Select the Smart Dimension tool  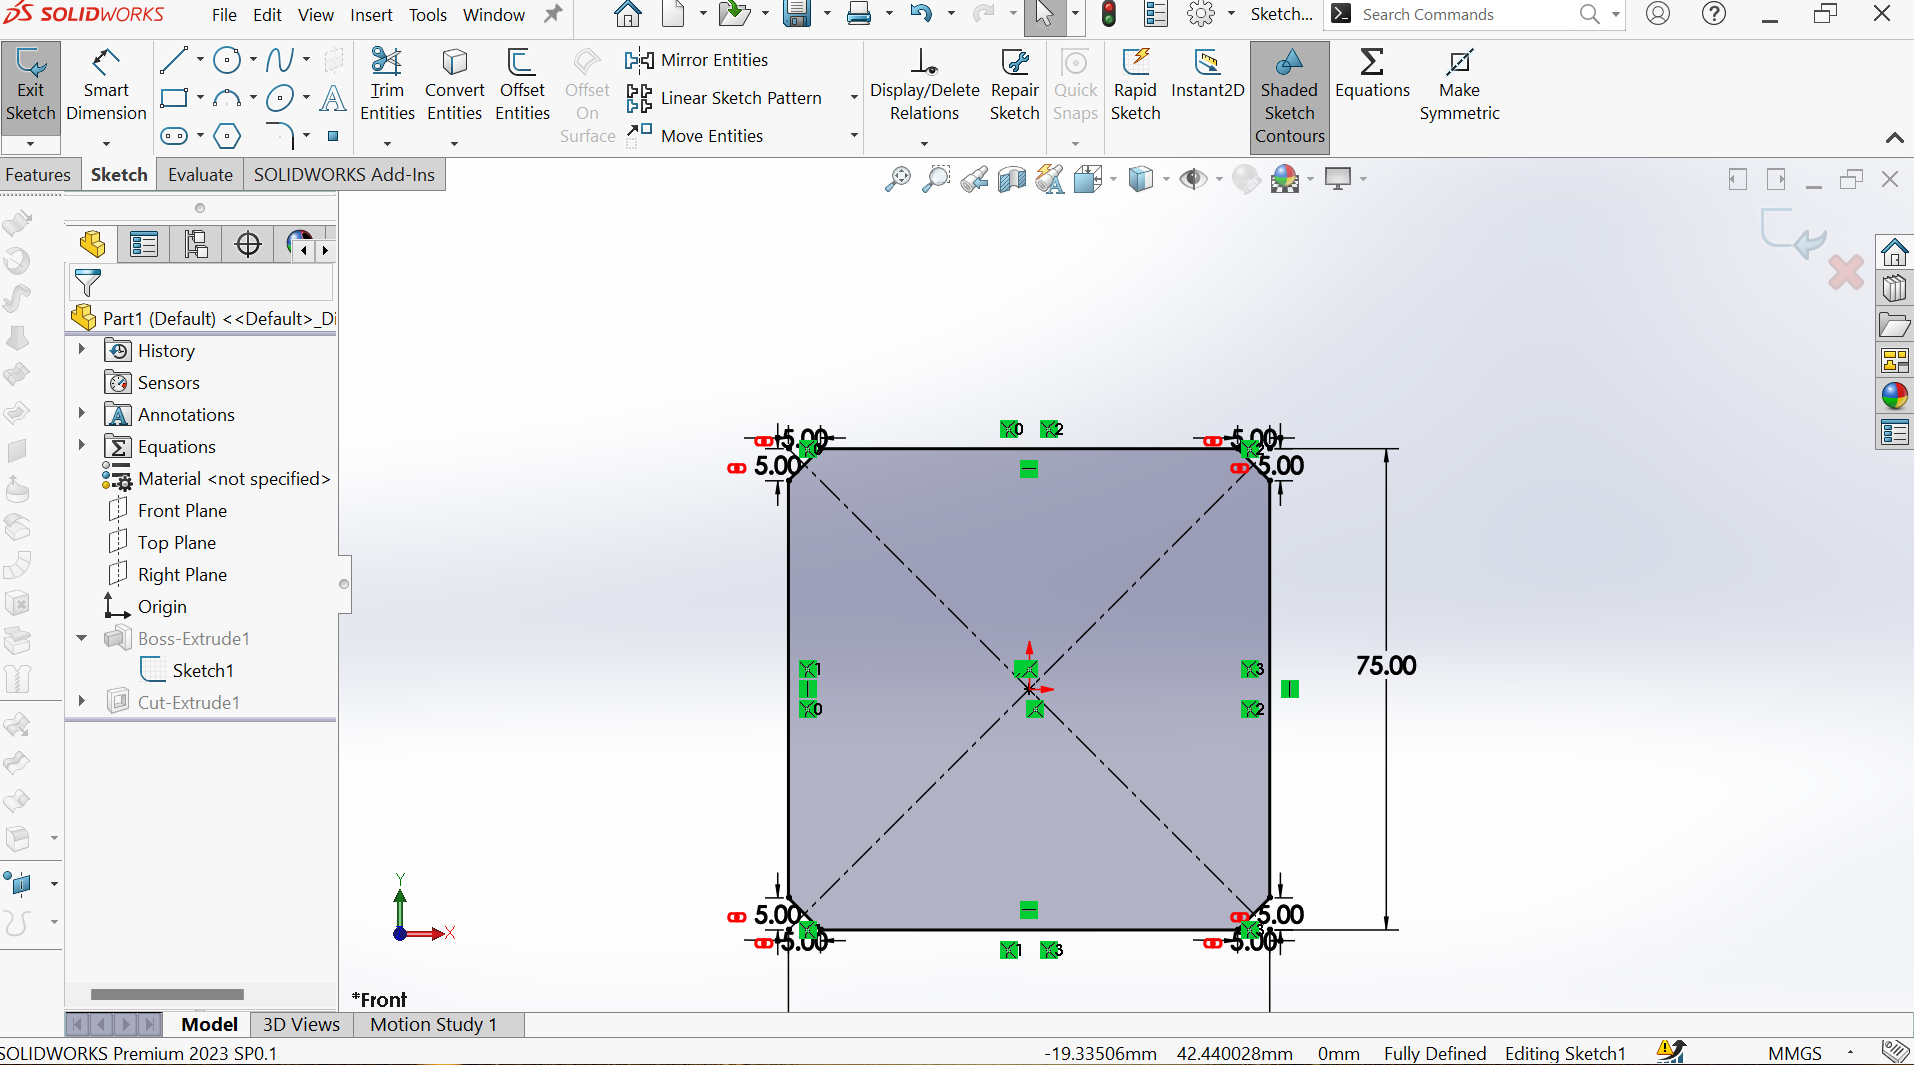pos(106,86)
